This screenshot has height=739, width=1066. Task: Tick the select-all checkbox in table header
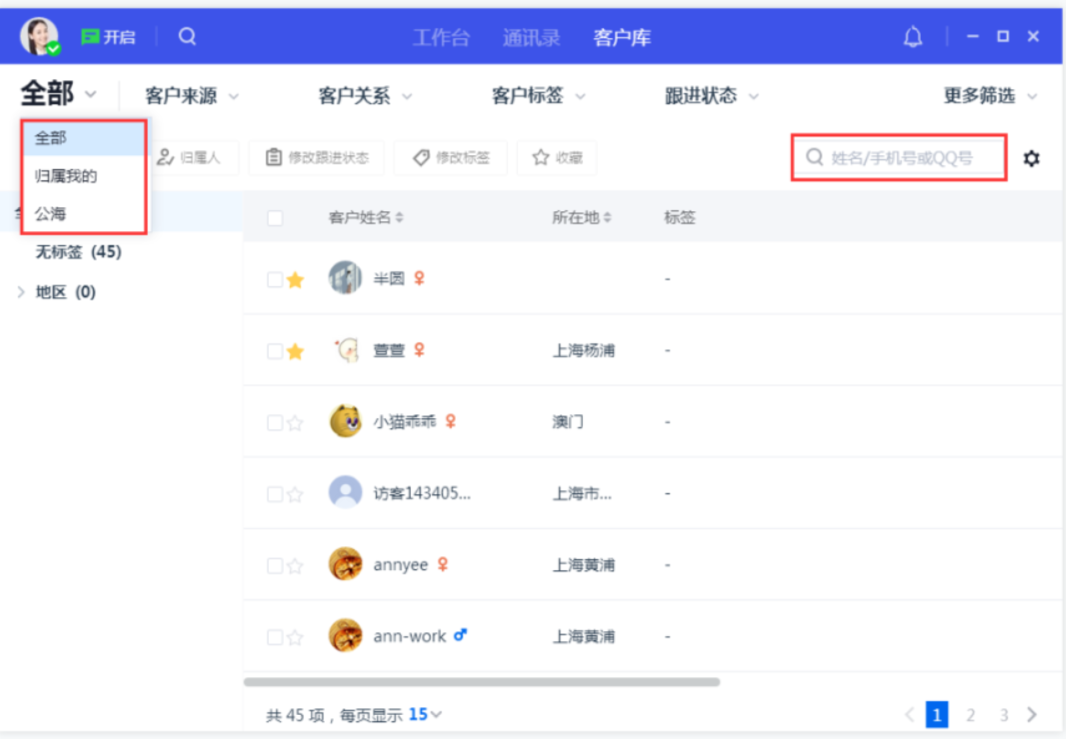coord(275,218)
